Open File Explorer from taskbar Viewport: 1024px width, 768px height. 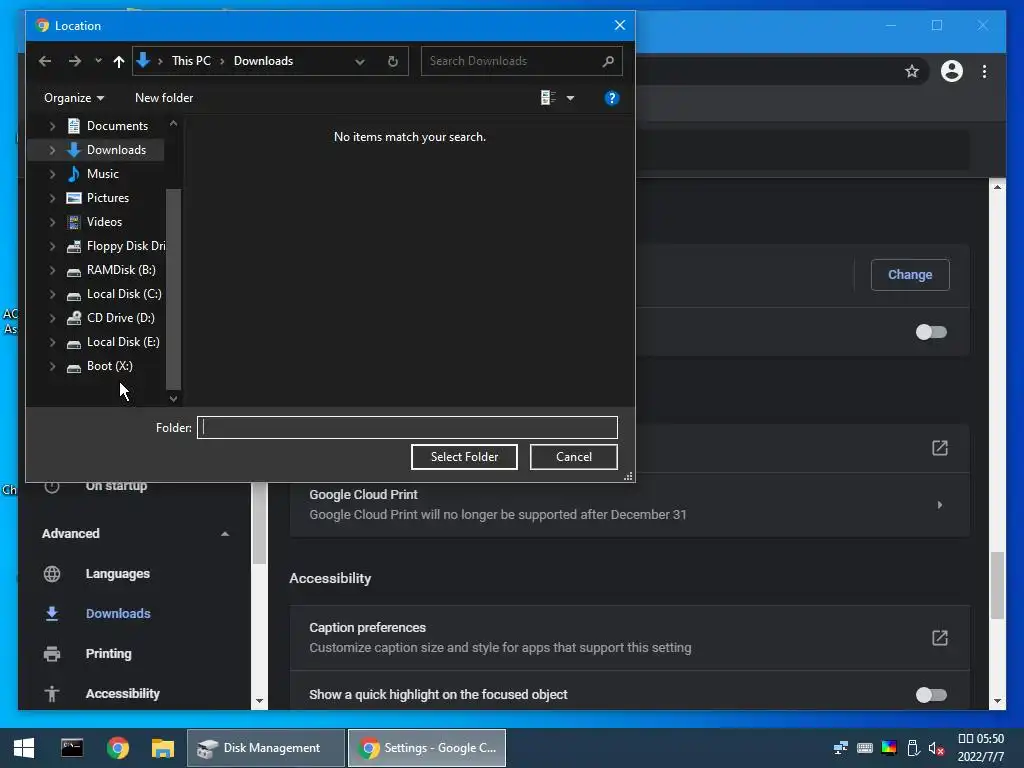(x=163, y=748)
